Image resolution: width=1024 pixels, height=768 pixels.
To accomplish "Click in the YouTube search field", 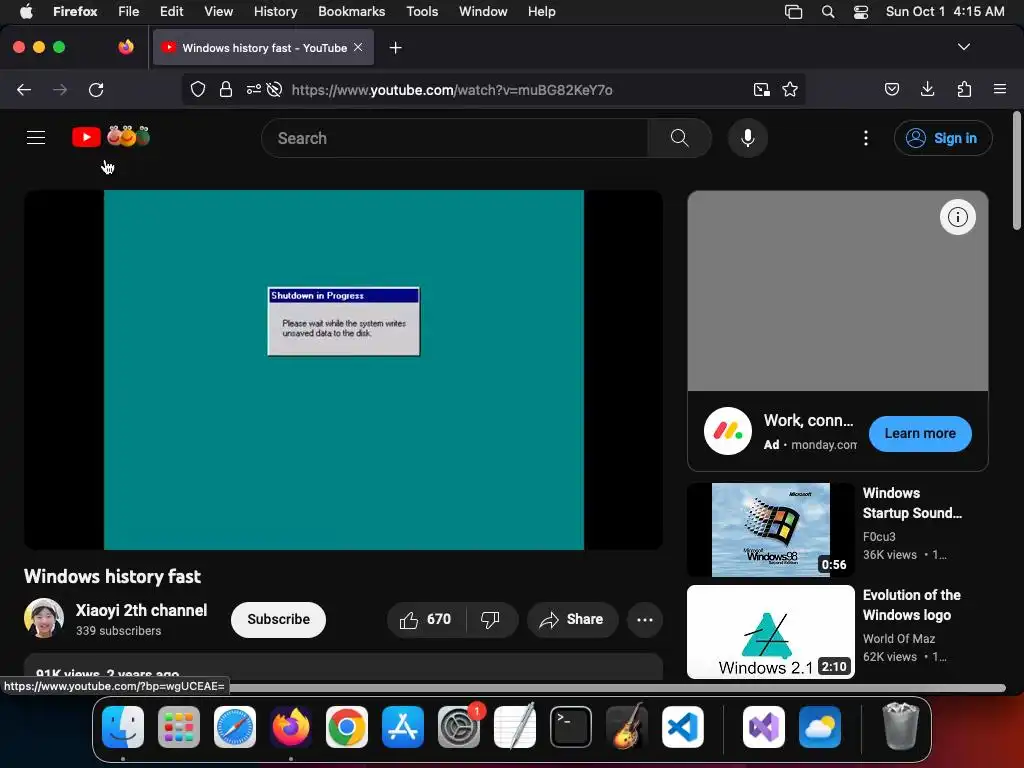I will [x=455, y=138].
